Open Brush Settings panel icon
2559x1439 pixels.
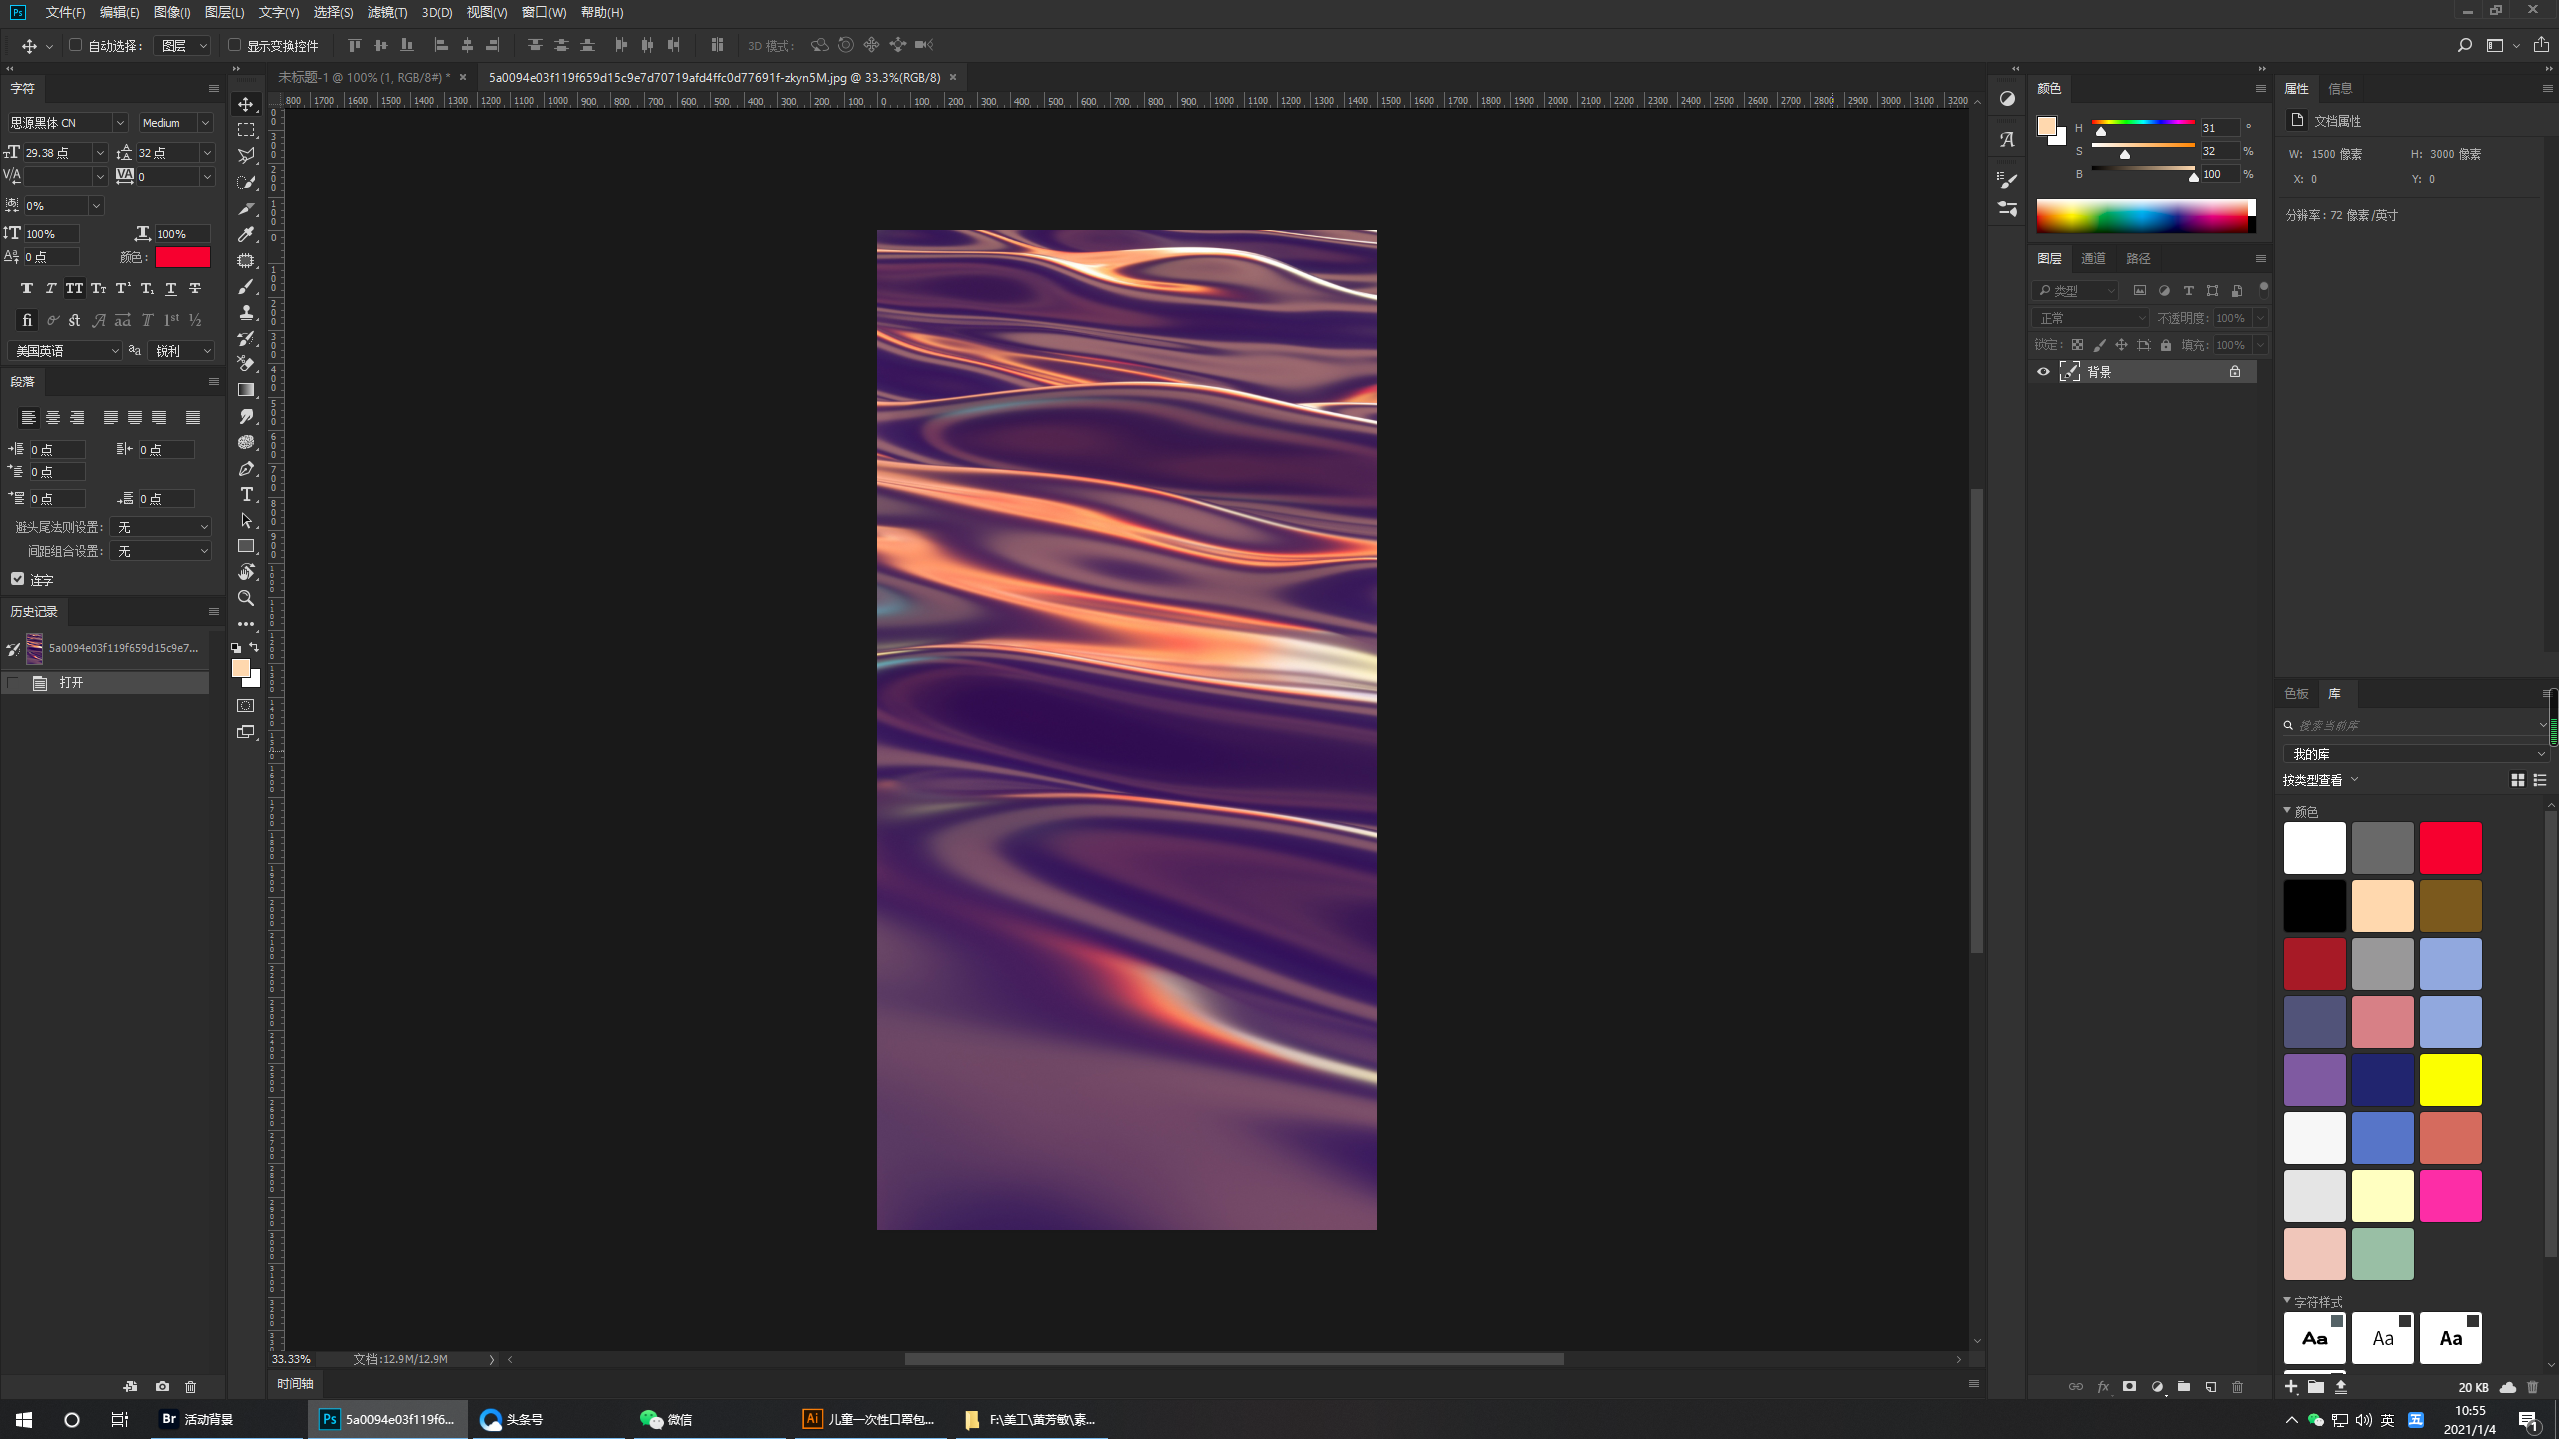click(x=2007, y=180)
